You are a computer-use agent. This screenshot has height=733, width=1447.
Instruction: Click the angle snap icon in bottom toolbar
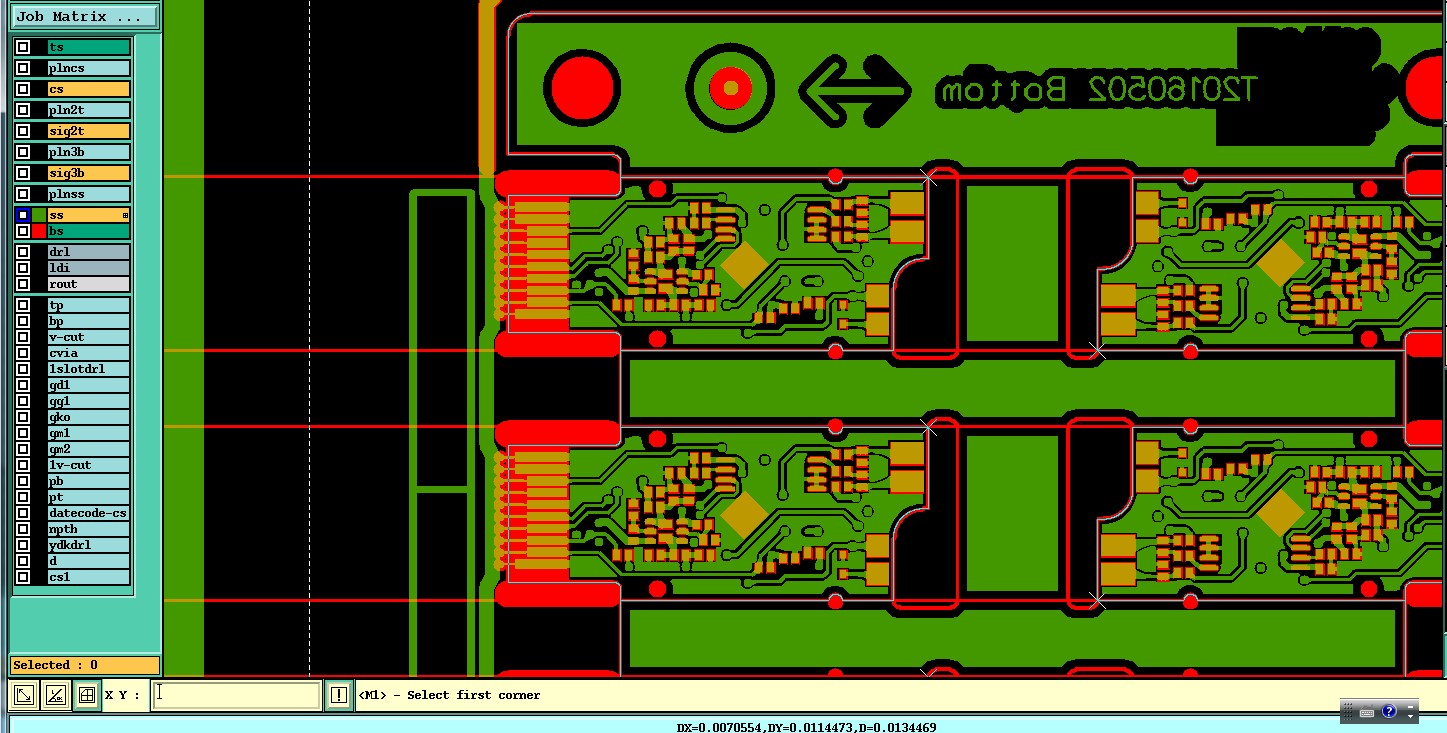pos(56,695)
